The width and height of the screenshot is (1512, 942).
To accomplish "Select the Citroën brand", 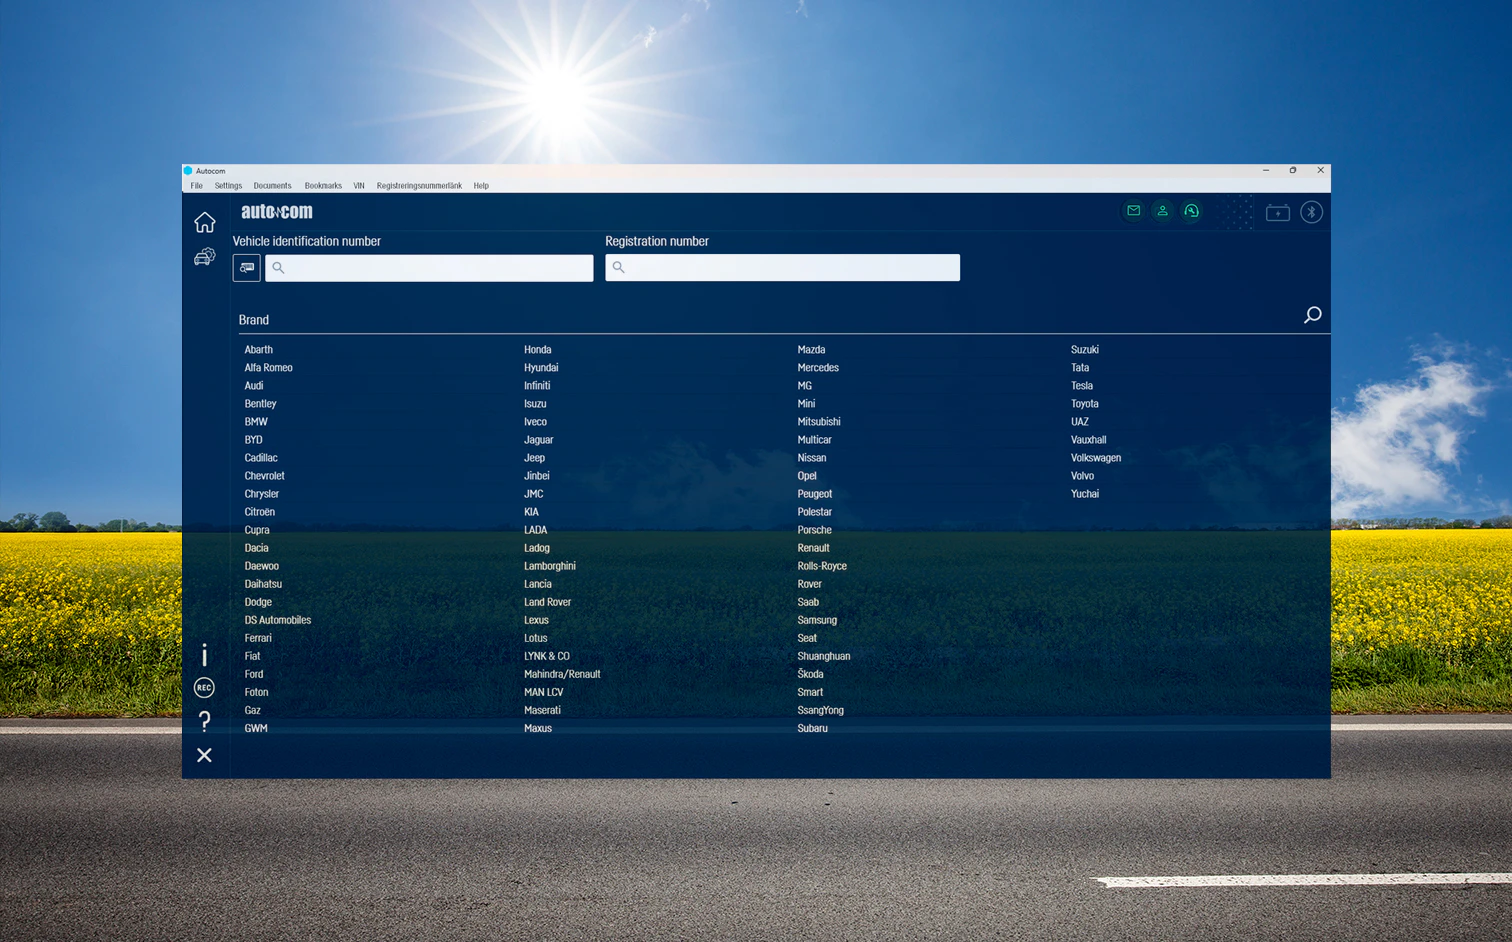I will 260,512.
